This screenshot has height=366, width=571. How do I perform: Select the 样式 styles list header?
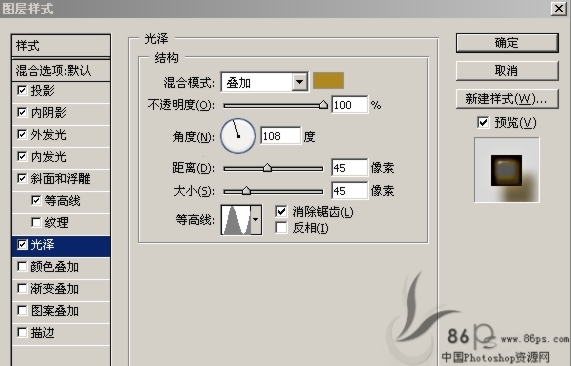[61, 46]
